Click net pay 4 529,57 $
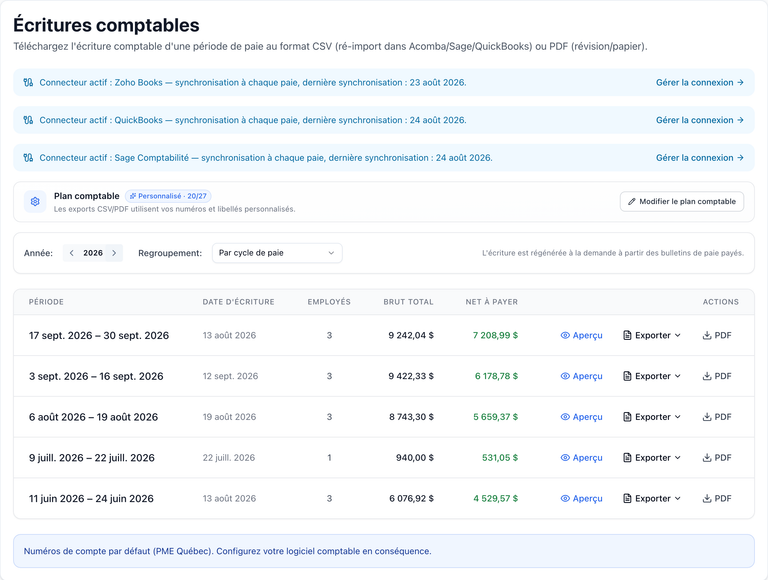 496,498
